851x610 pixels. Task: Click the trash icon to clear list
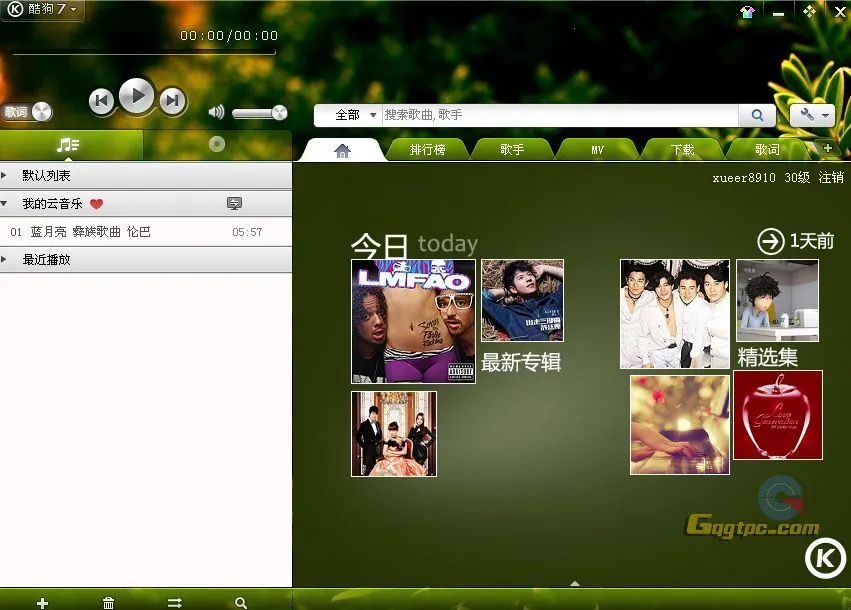108,603
